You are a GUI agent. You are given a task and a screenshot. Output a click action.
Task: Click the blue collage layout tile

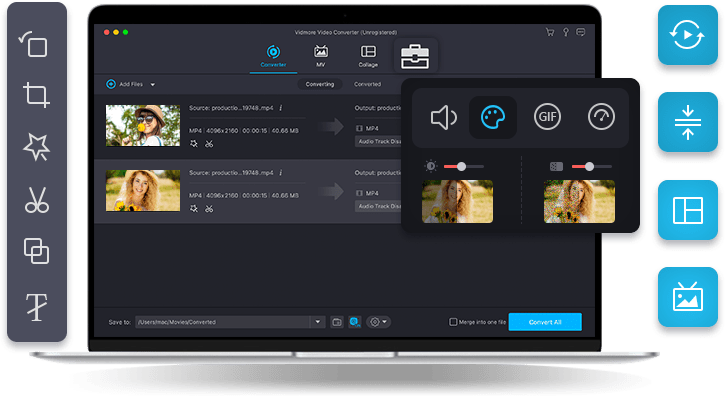688,210
